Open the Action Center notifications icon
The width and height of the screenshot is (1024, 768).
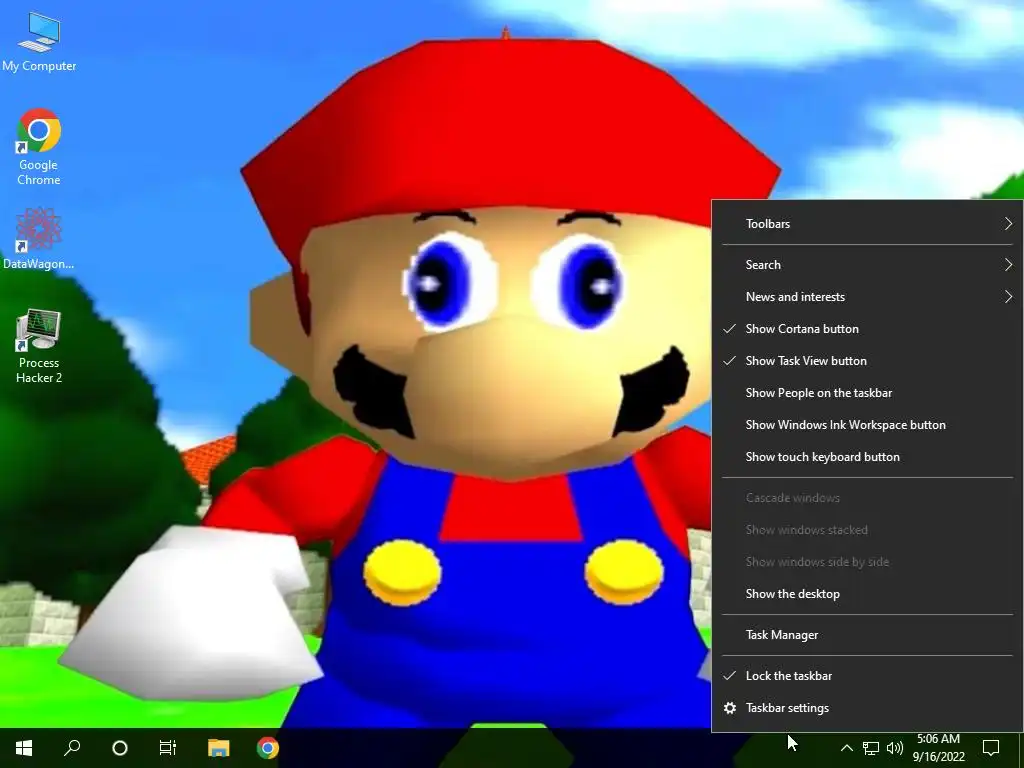pyautogui.click(x=991, y=748)
